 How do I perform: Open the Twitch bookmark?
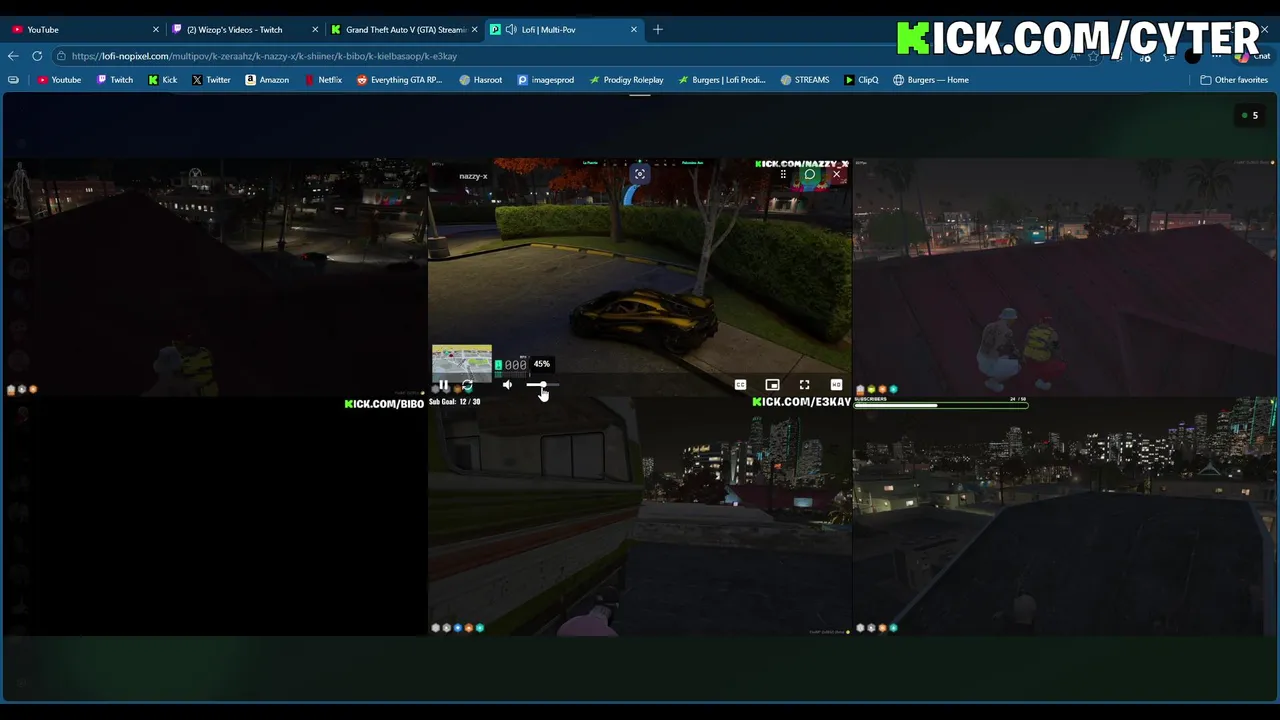tap(115, 80)
